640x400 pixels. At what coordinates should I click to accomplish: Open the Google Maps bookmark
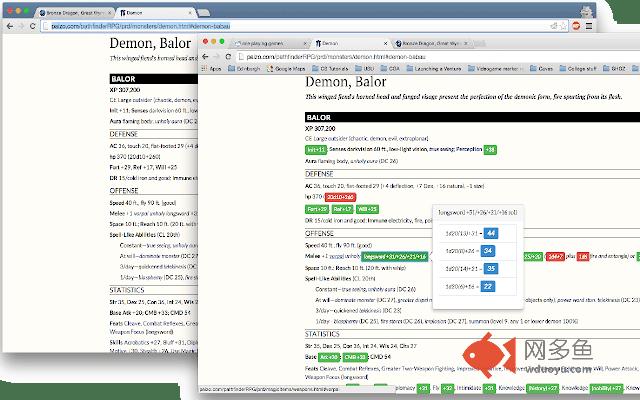coord(286,69)
